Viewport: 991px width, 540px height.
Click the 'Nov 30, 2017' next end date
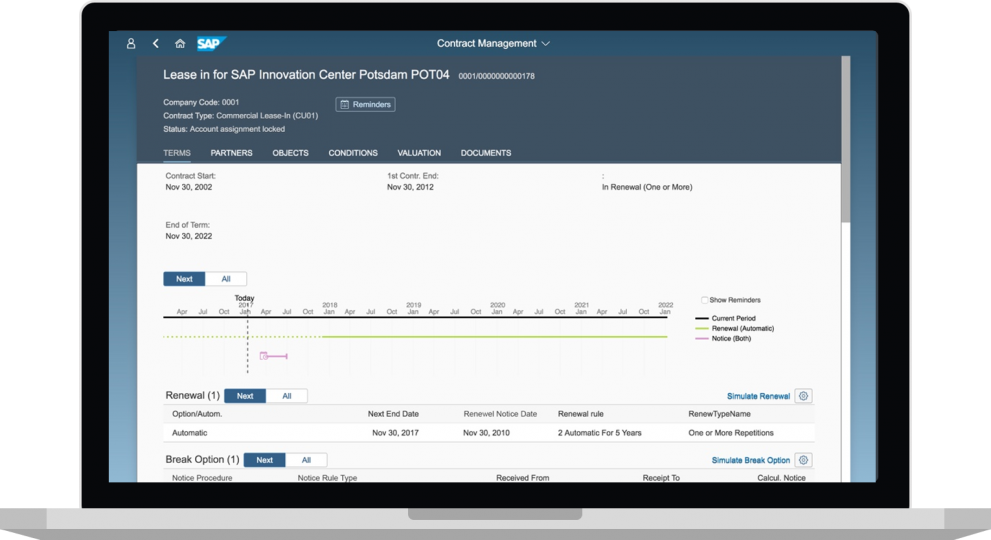click(395, 433)
